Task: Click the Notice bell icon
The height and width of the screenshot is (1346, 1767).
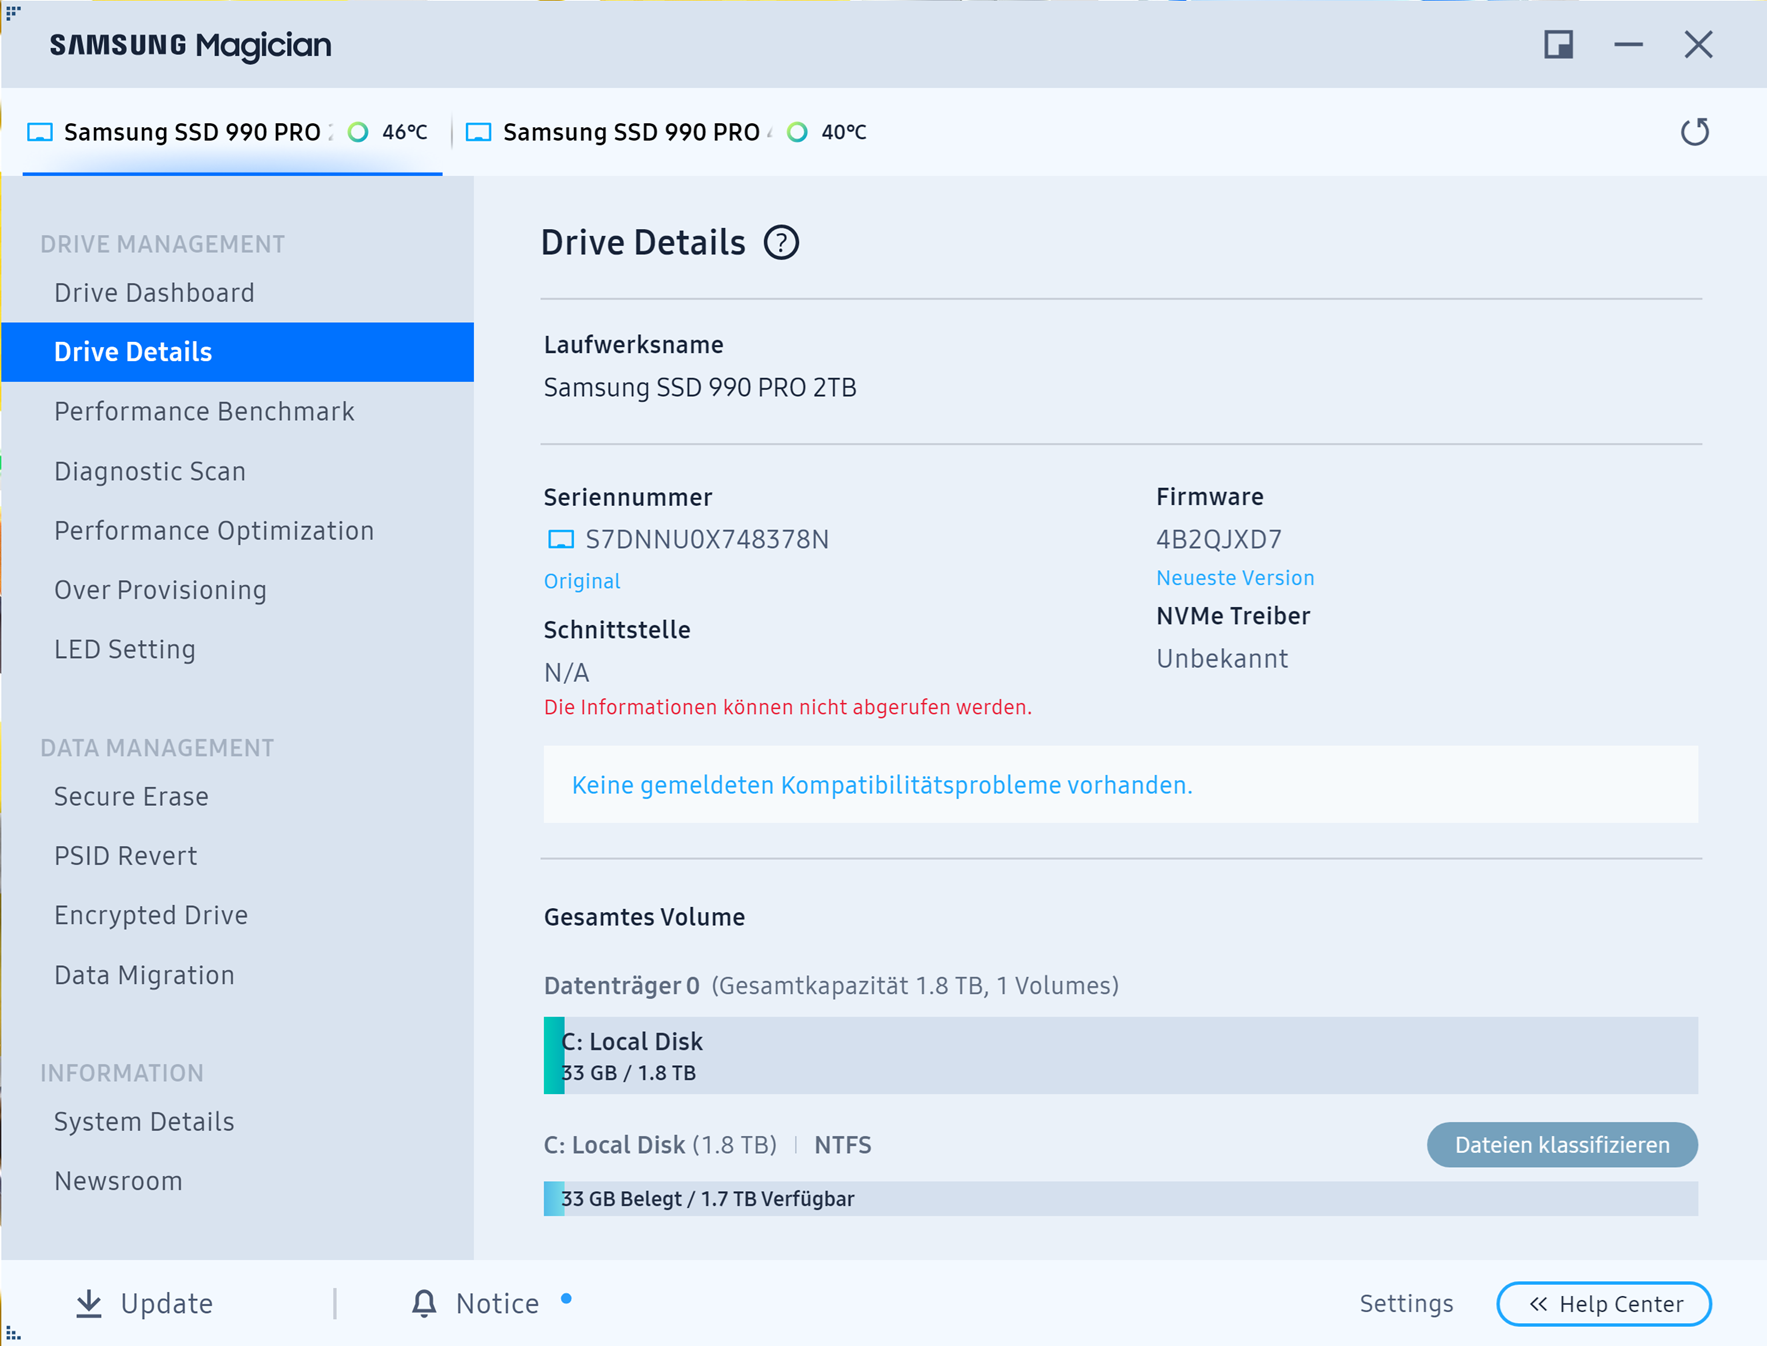Action: click(424, 1303)
